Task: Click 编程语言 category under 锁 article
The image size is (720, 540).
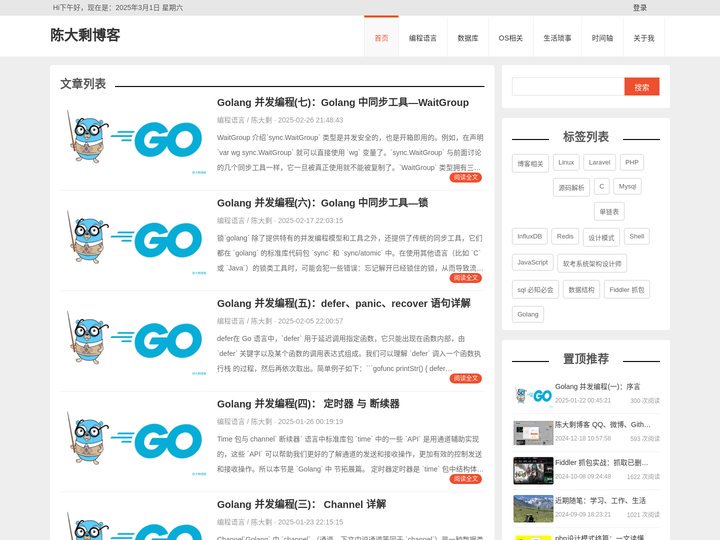Action: coord(231,221)
